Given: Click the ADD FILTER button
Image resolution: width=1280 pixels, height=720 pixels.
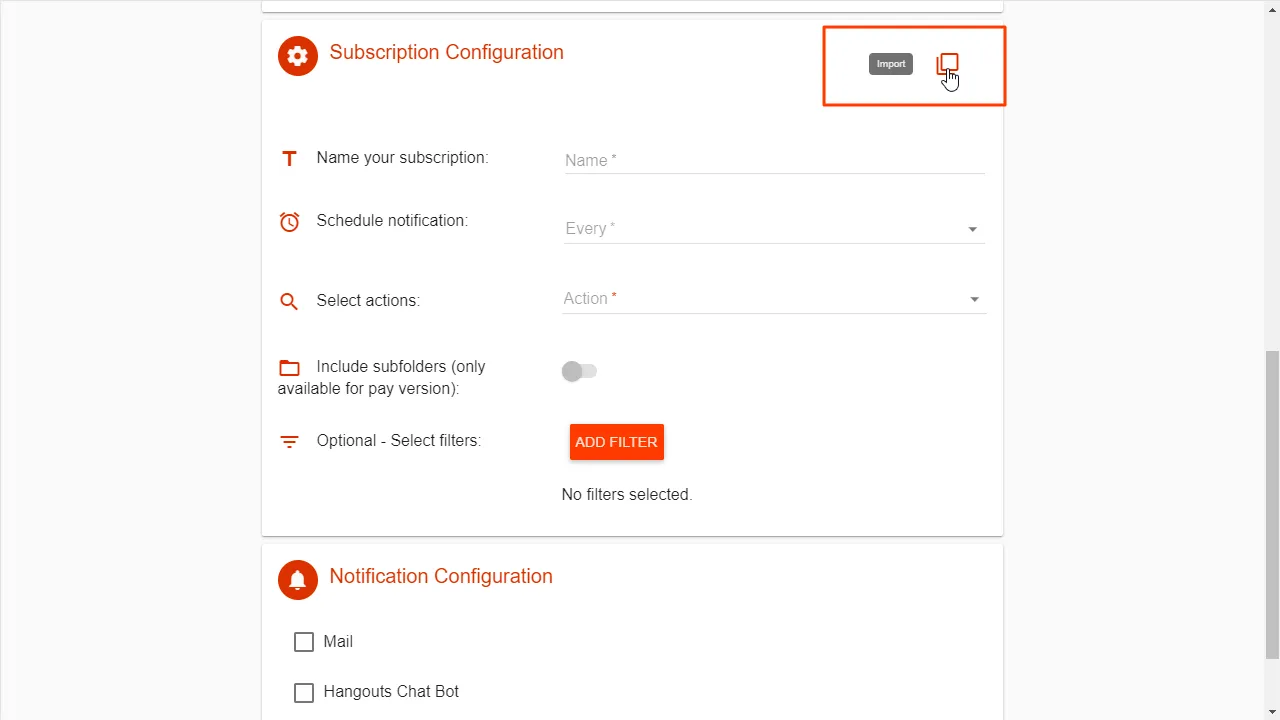Looking at the screenshot, I should (617, 442).
